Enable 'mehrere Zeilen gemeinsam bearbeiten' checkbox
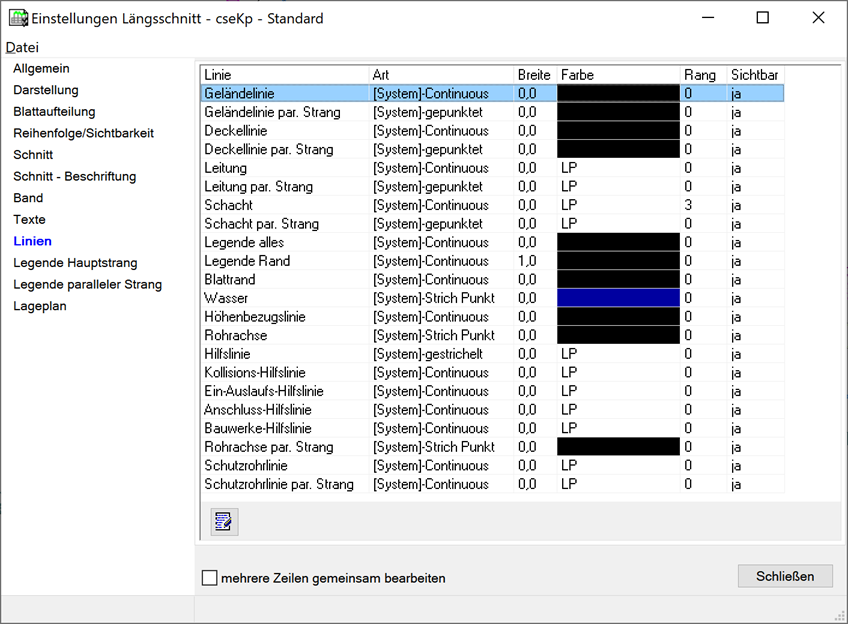Viewport: 848px width, 624px height. 209,578
